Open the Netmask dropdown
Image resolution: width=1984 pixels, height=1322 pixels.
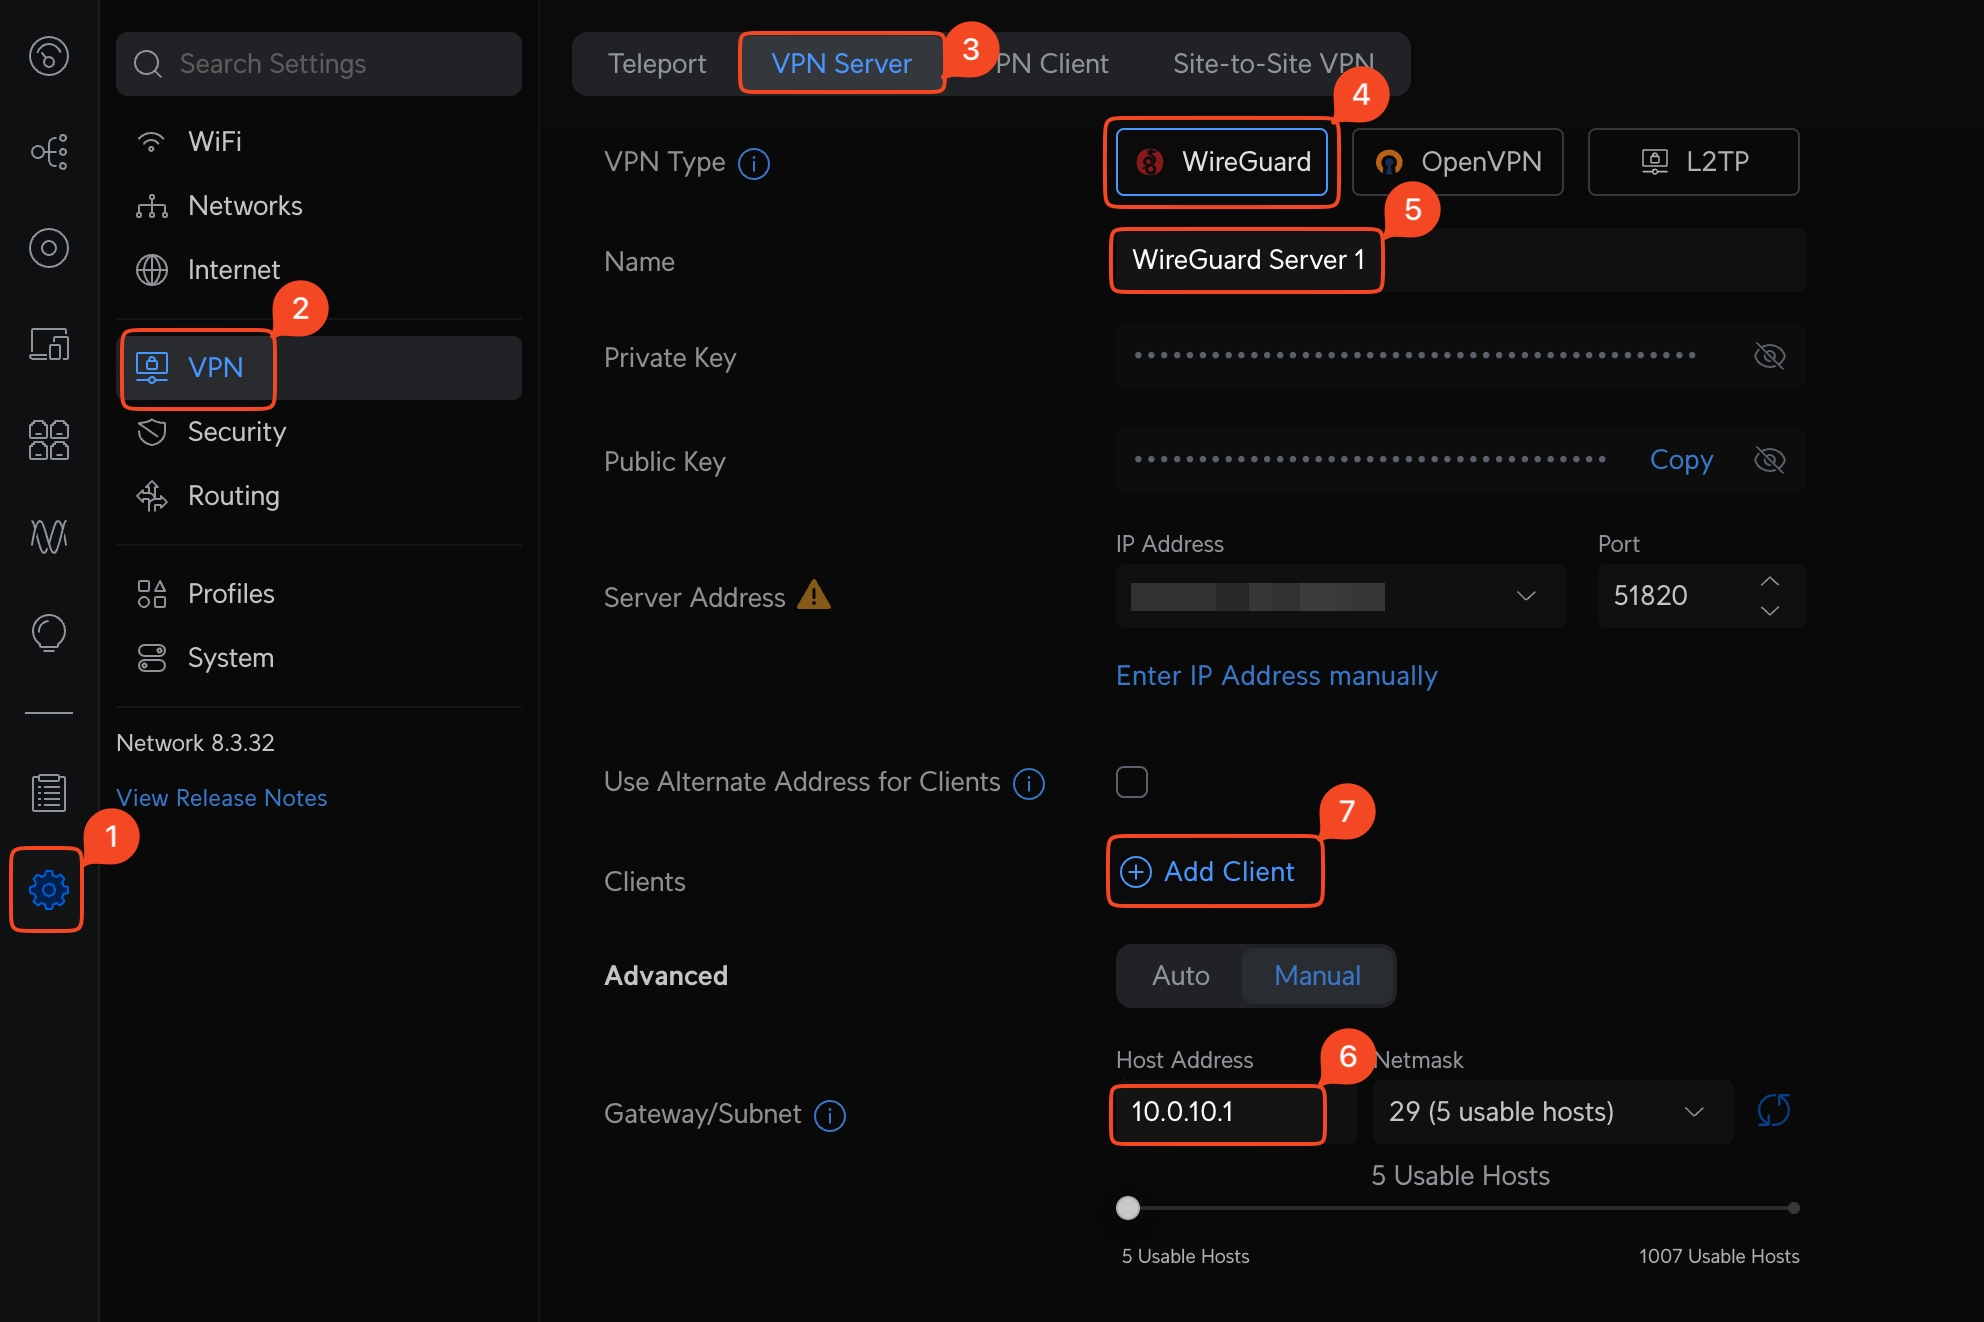1553,1112
